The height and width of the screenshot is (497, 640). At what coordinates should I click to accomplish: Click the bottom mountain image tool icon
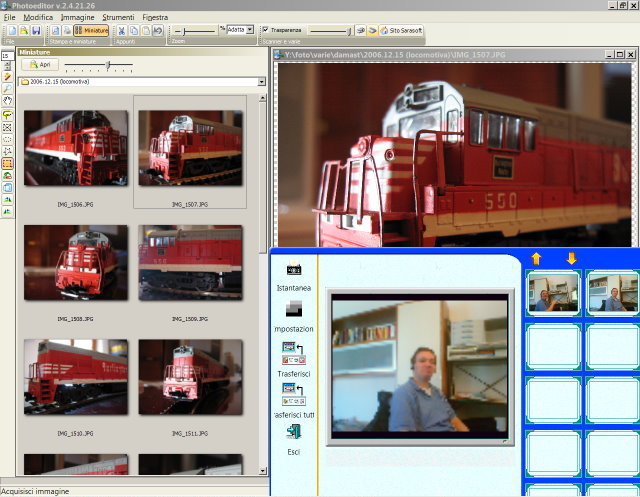7,211
